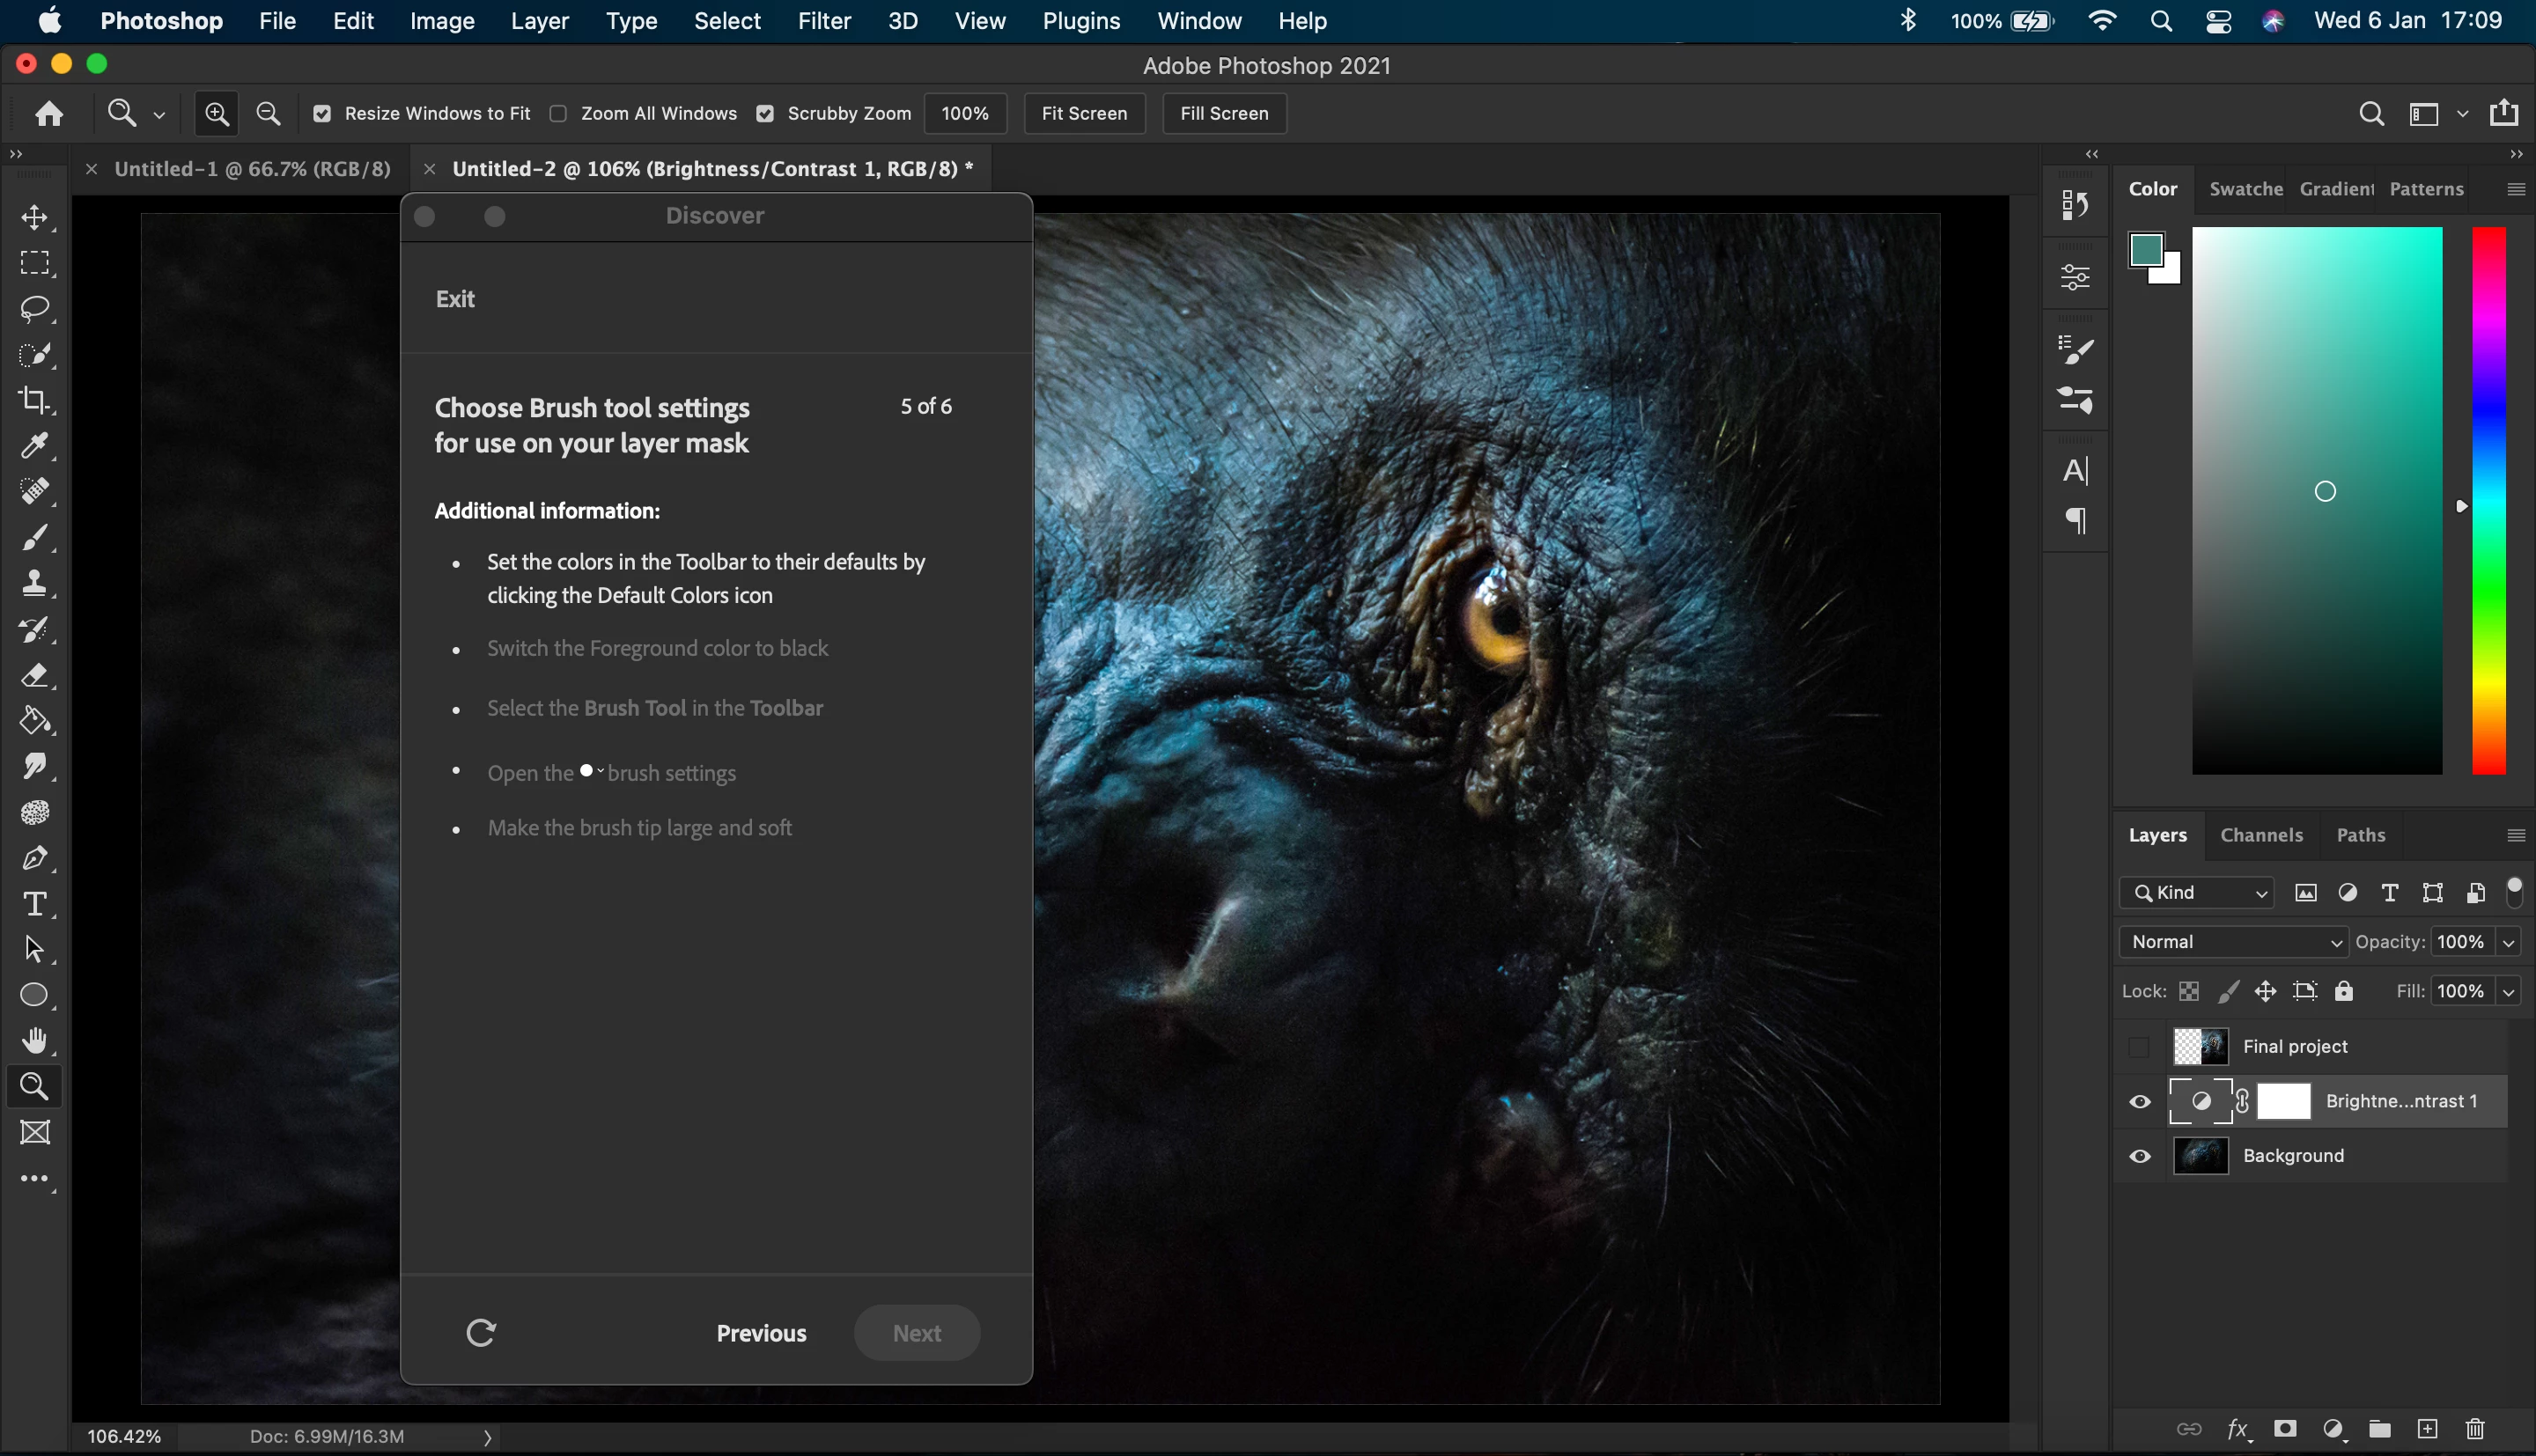Hide the Background layer visibility eye

(2140, 1156)
